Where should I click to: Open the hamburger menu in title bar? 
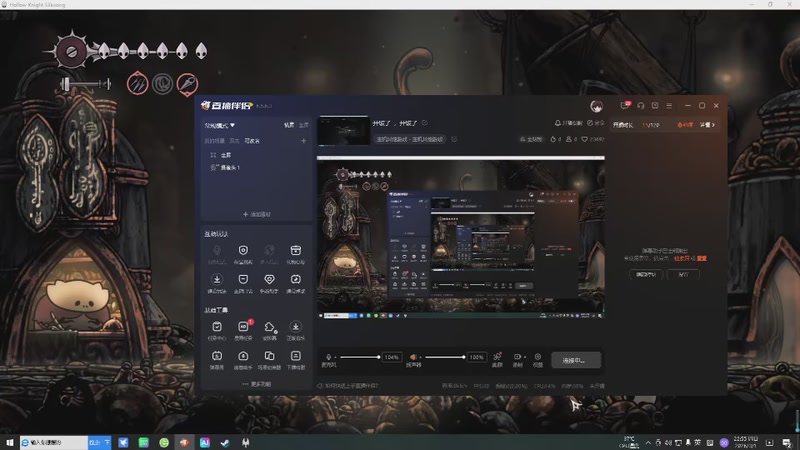click(669, 106)
